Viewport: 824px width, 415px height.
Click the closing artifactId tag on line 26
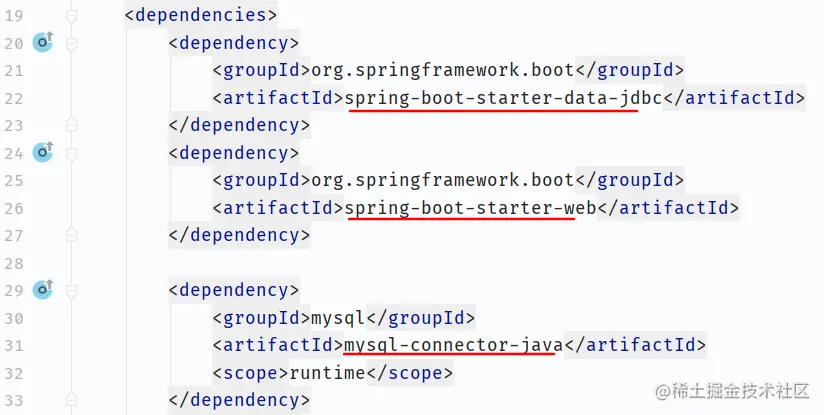(668, 208)
